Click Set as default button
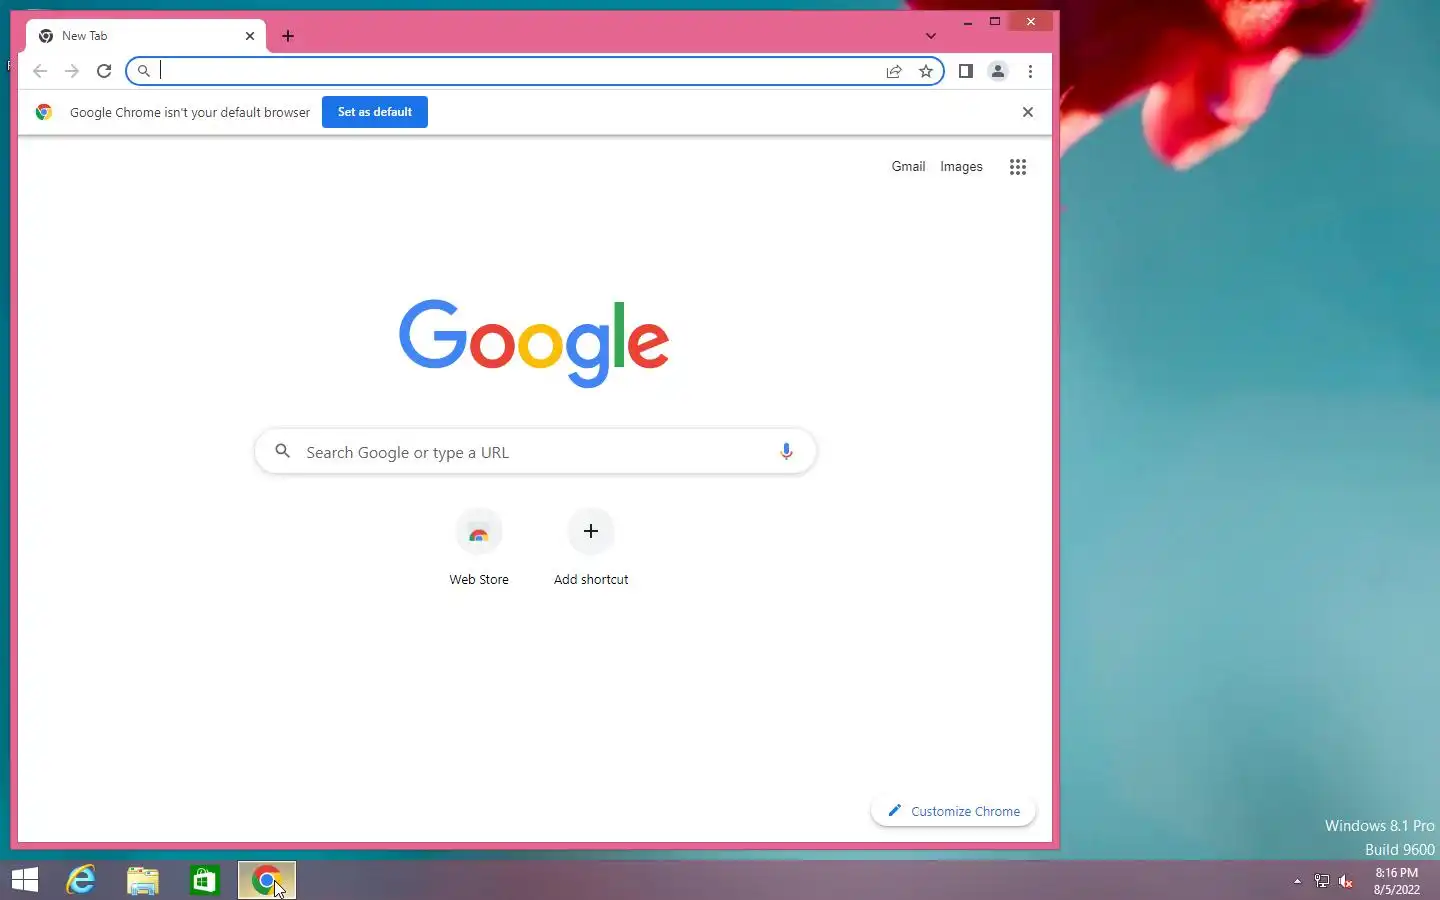Screen dimensions: 1440x900 coord(375,112)
